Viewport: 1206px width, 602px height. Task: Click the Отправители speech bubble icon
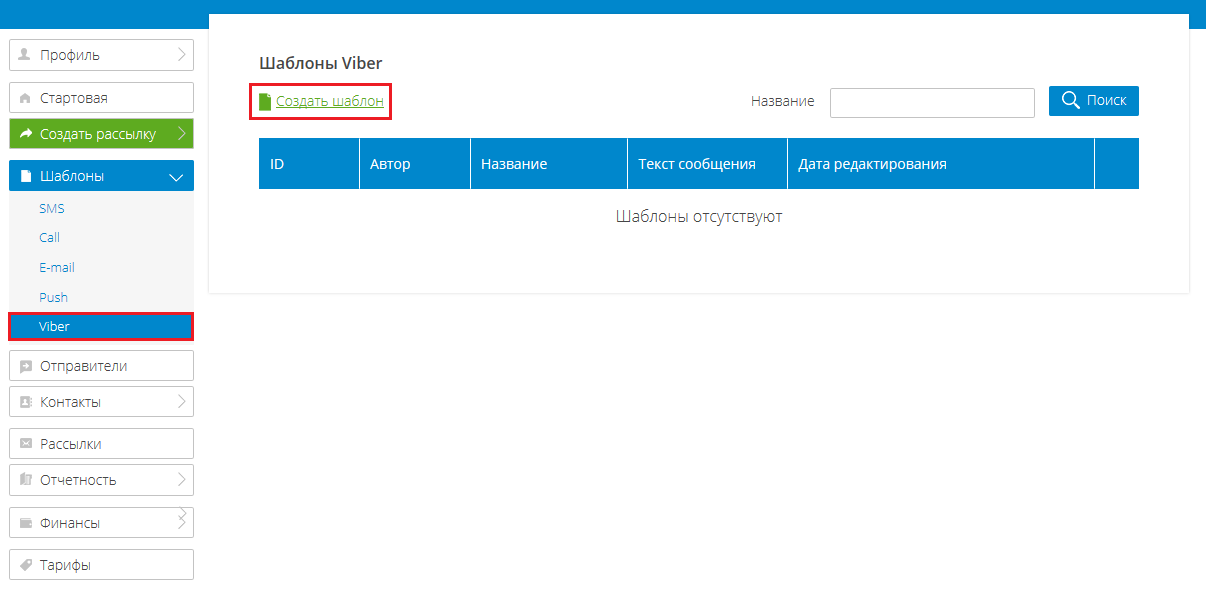tap(26, 366)
